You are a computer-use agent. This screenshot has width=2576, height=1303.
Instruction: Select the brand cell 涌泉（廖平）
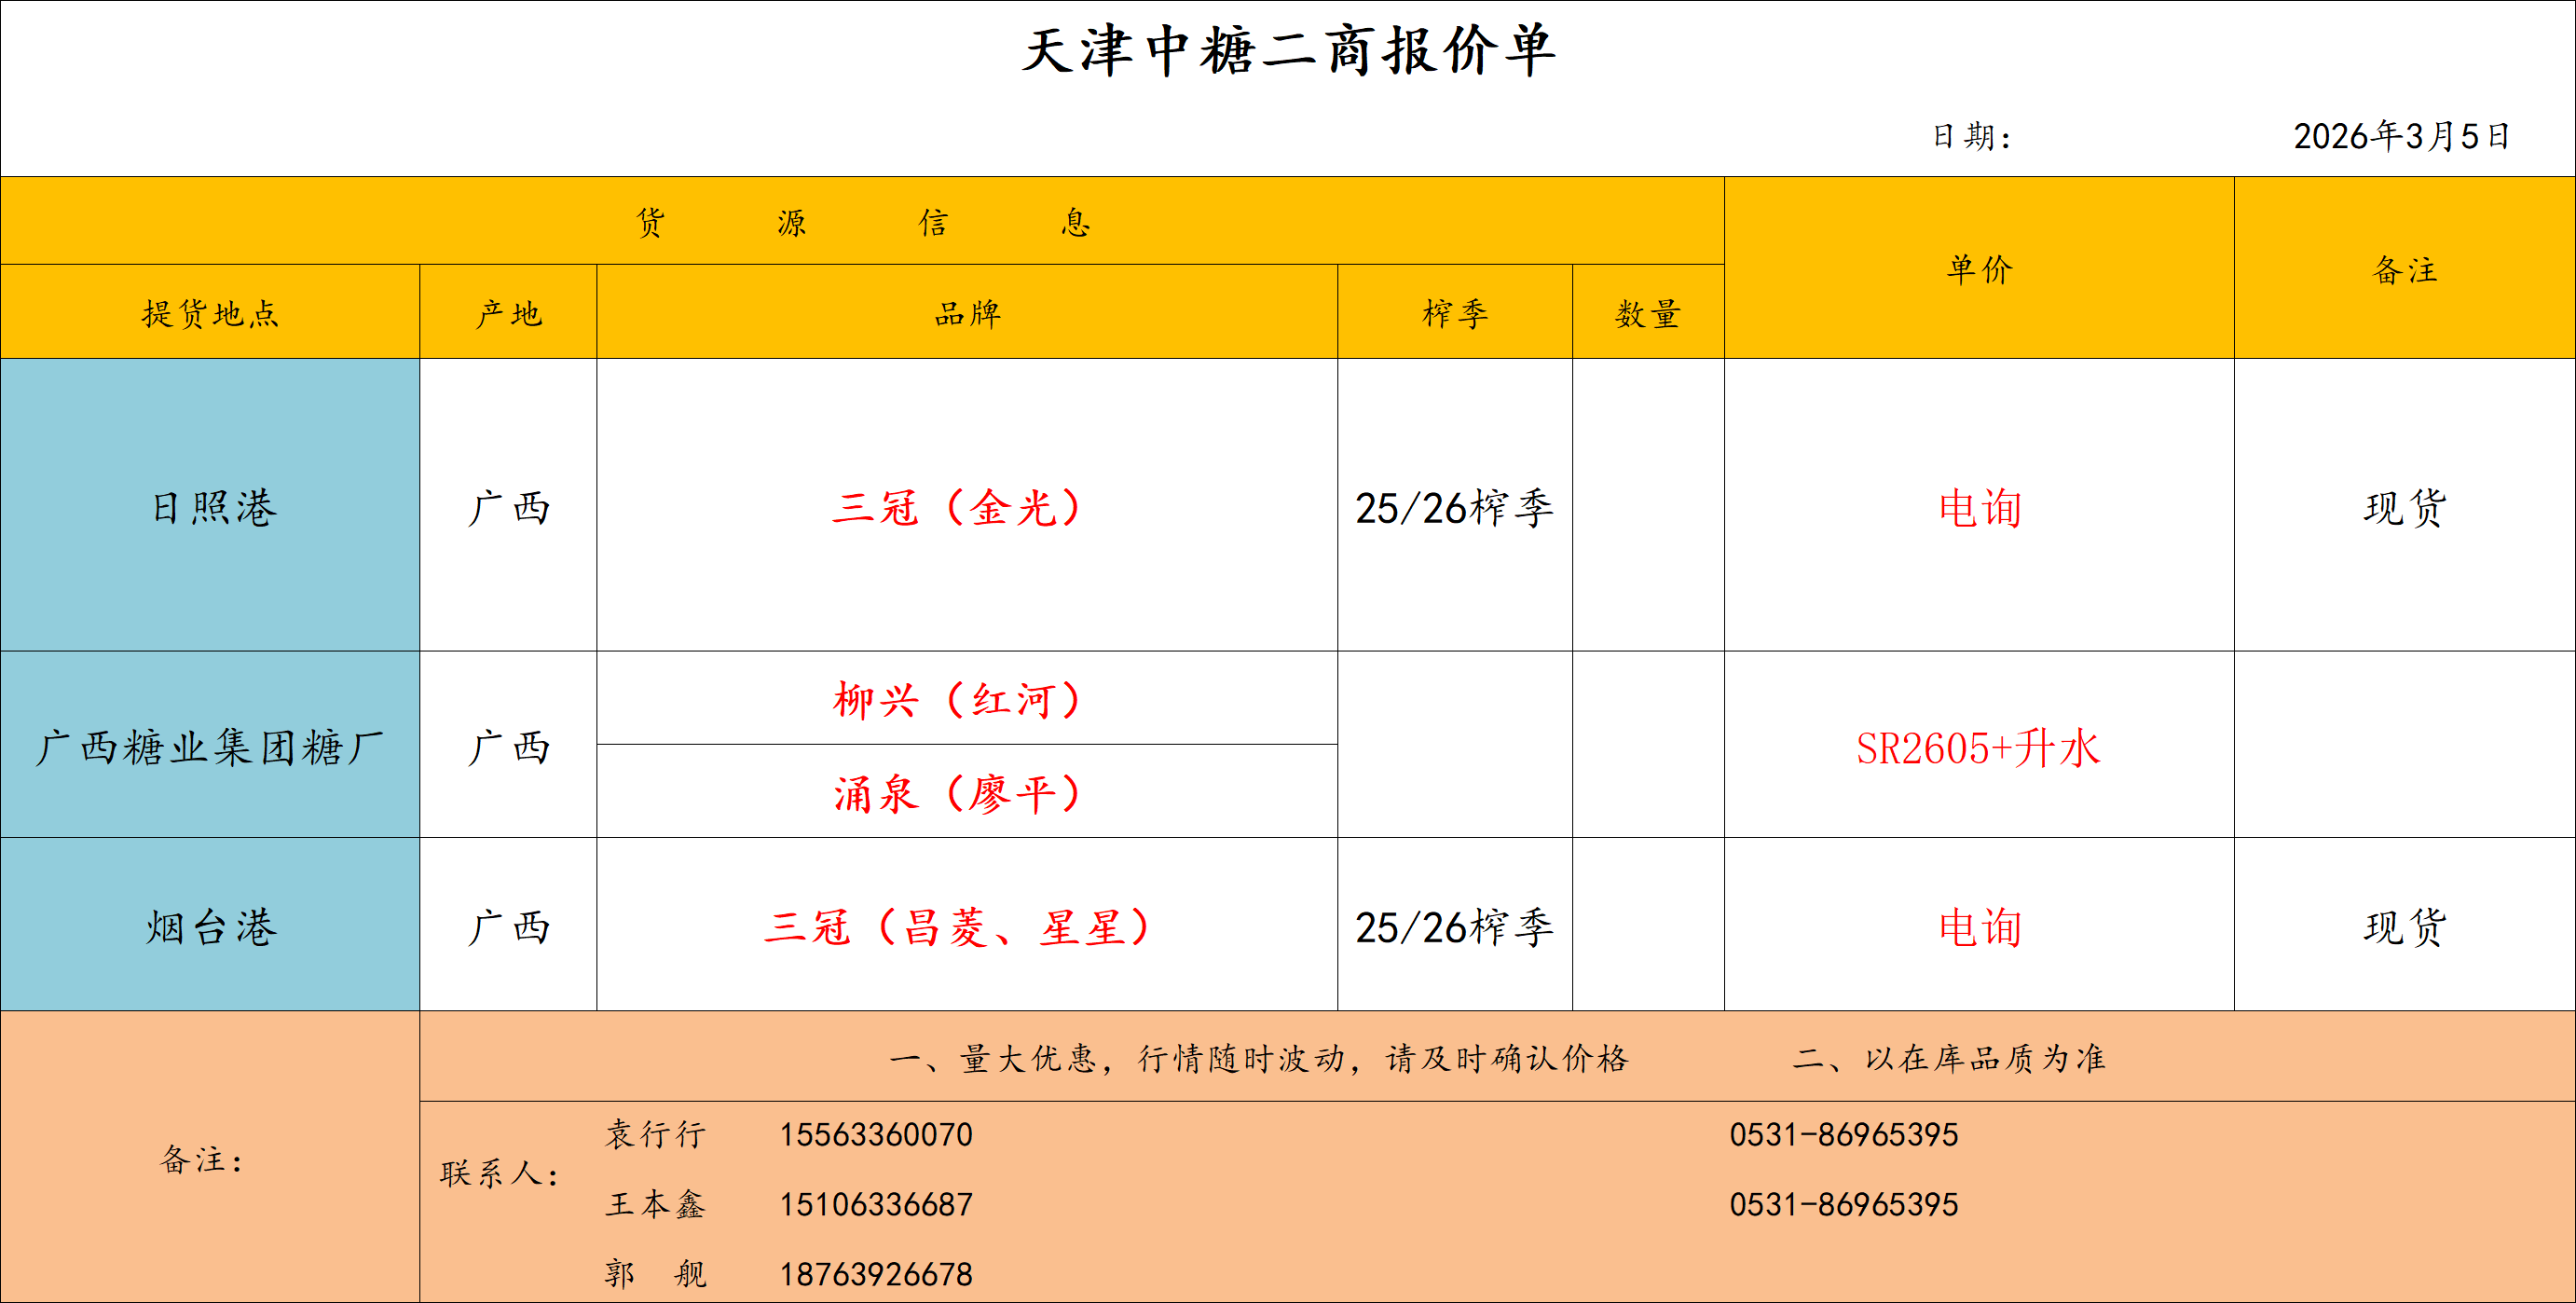click(957, 794)
